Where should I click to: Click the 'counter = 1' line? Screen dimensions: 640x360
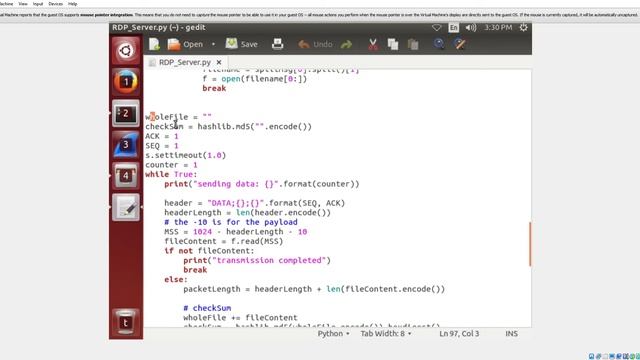171,165
